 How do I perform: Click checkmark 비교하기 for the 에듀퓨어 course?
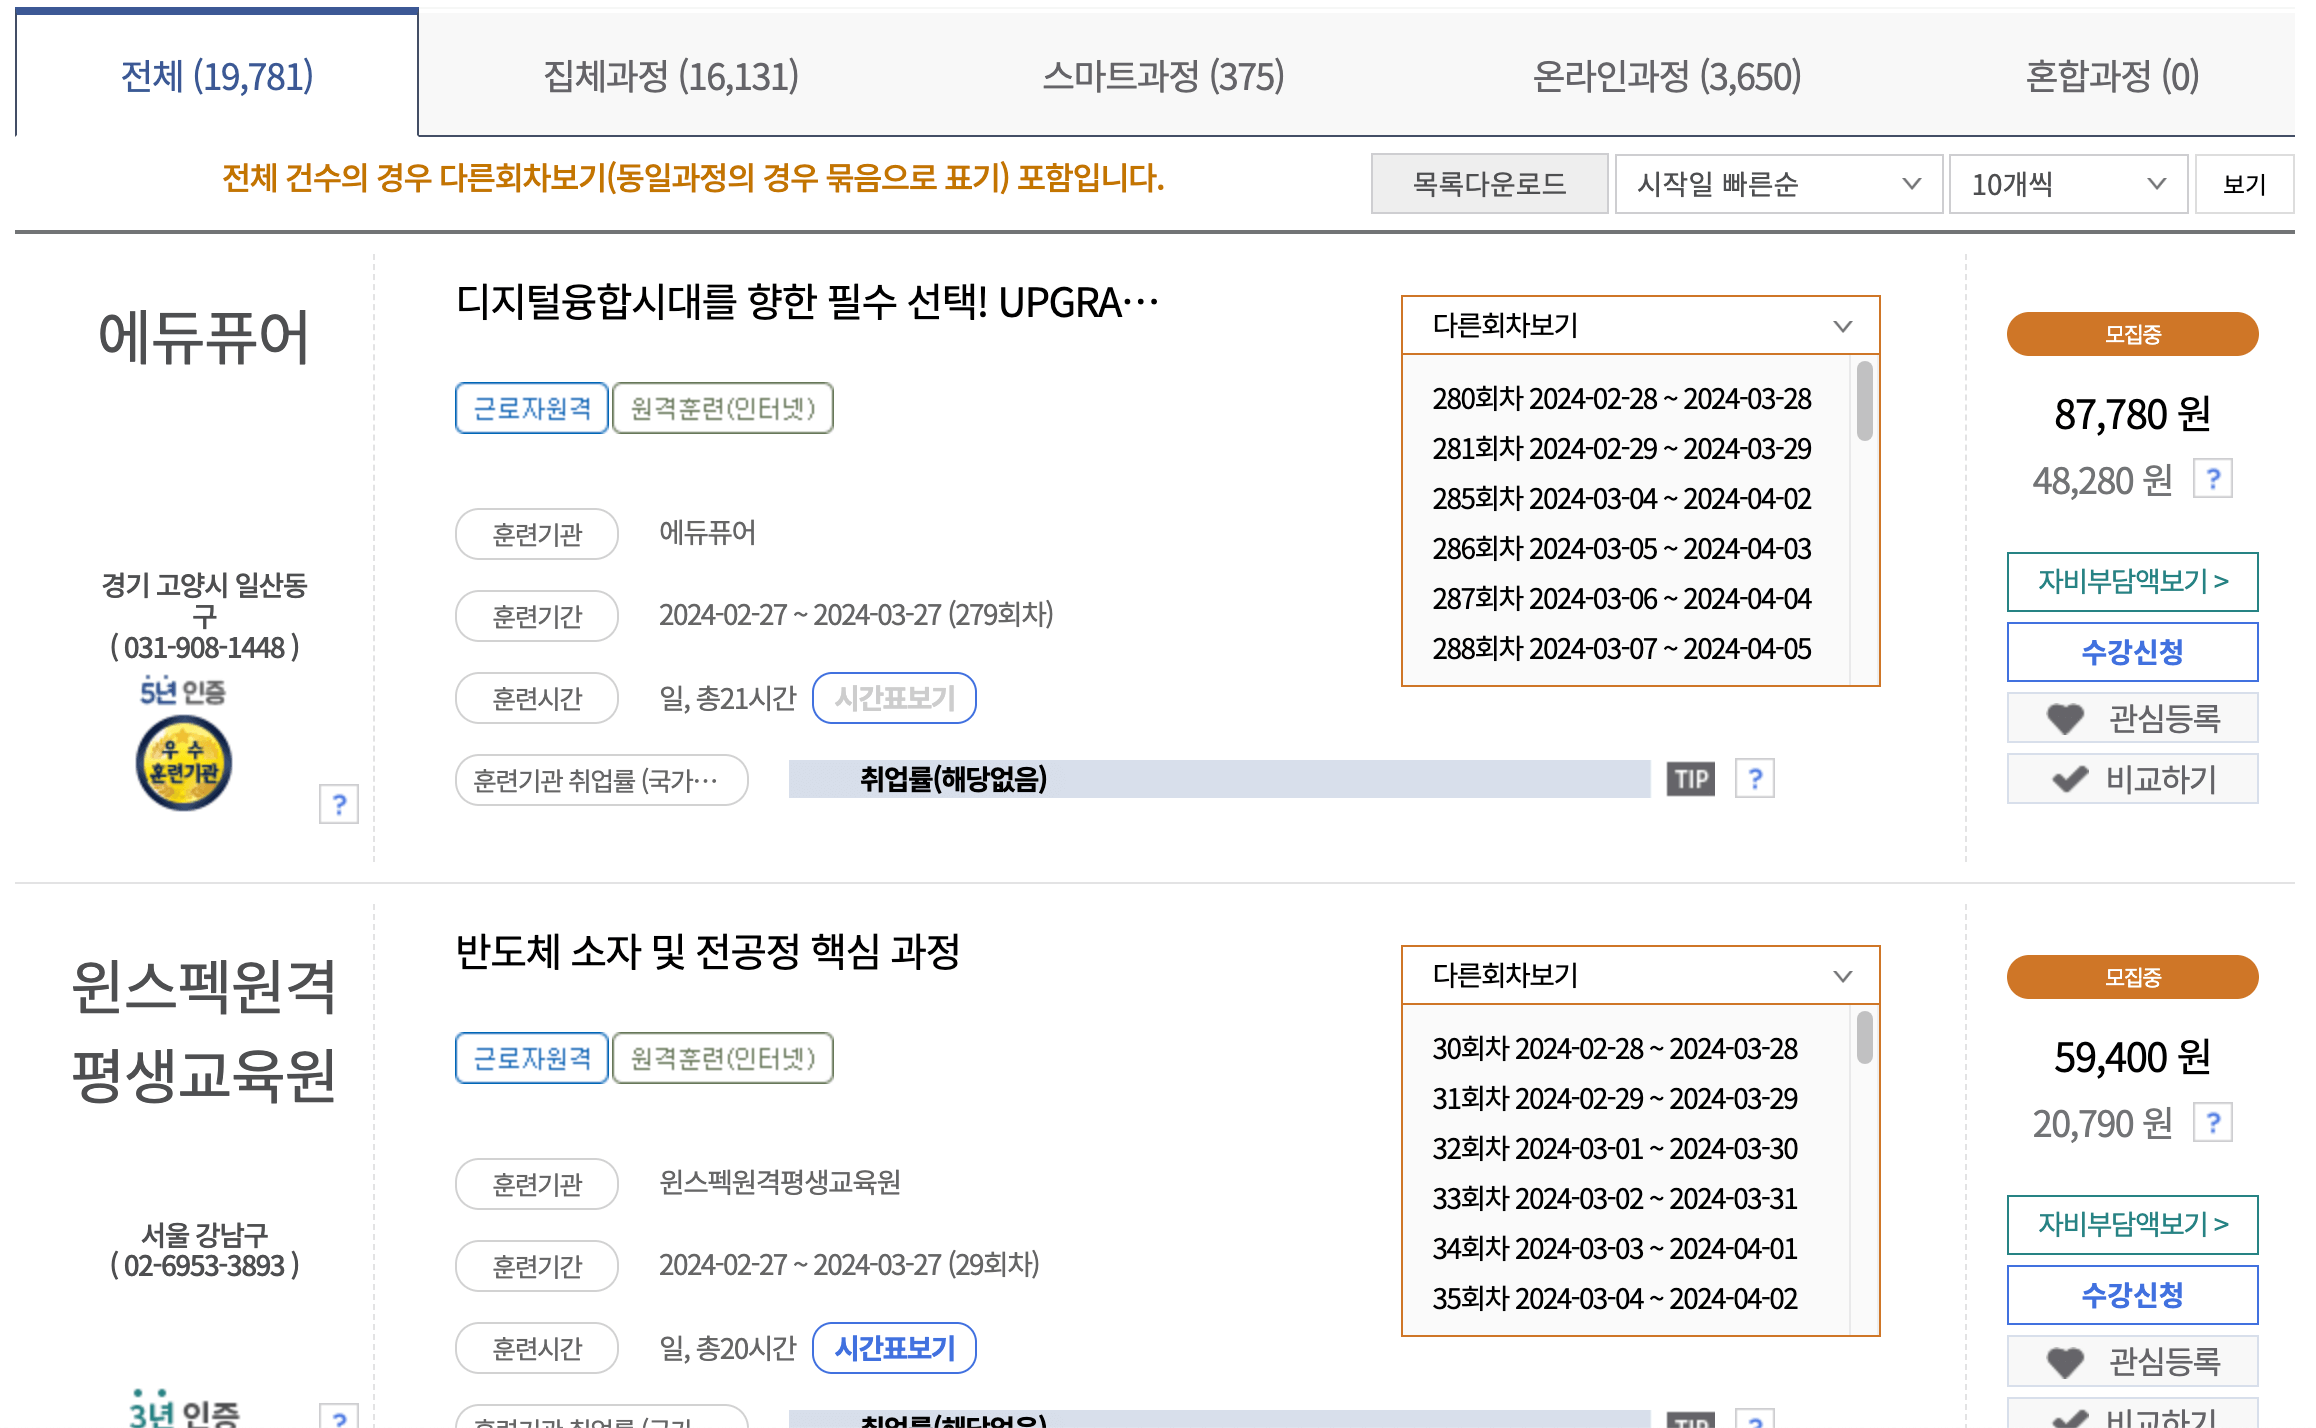click(2132, 779)
